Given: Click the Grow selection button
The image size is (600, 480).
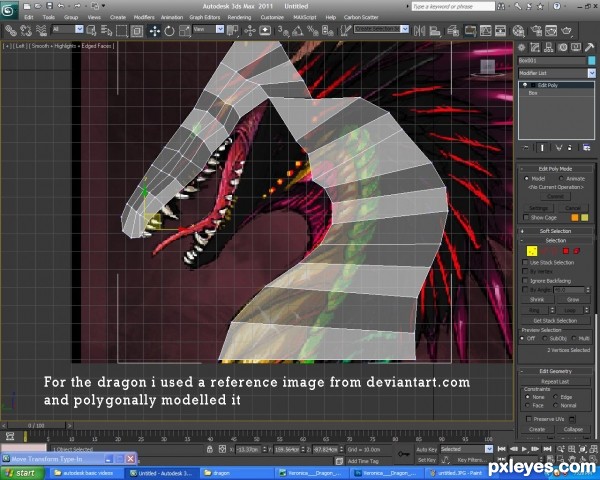Looking at the screenshot, I should point(572,299).
